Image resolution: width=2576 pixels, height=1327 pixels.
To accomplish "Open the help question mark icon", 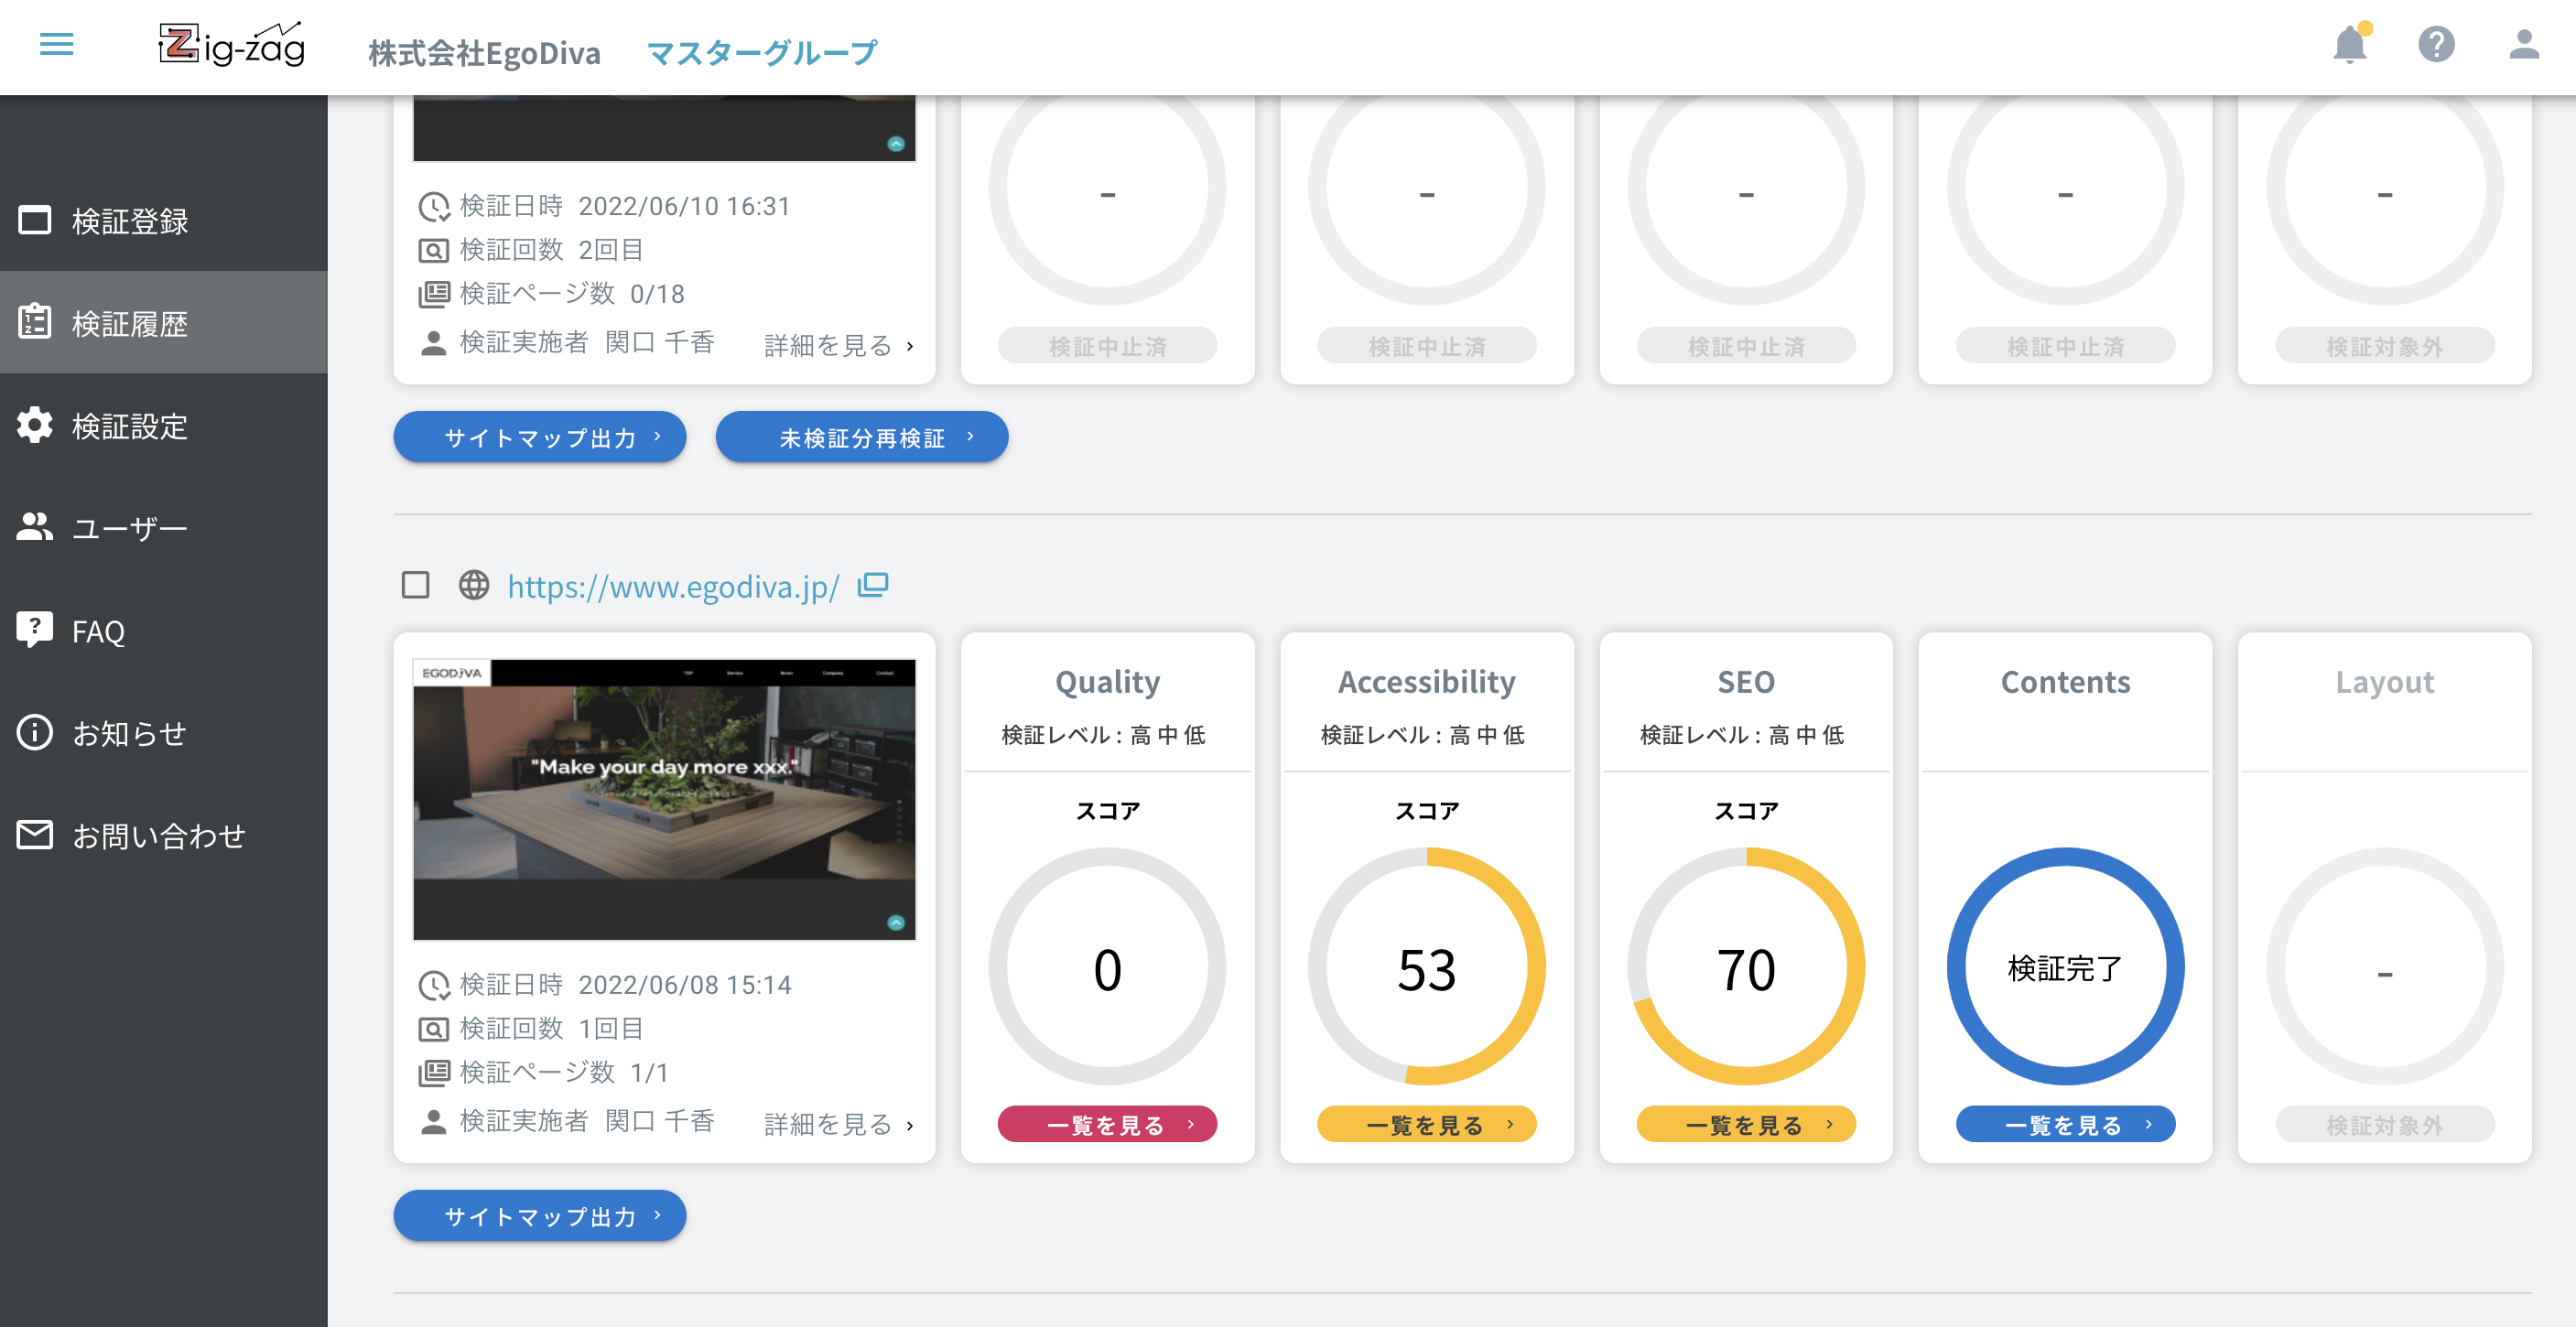I will tap(2436, 45).
